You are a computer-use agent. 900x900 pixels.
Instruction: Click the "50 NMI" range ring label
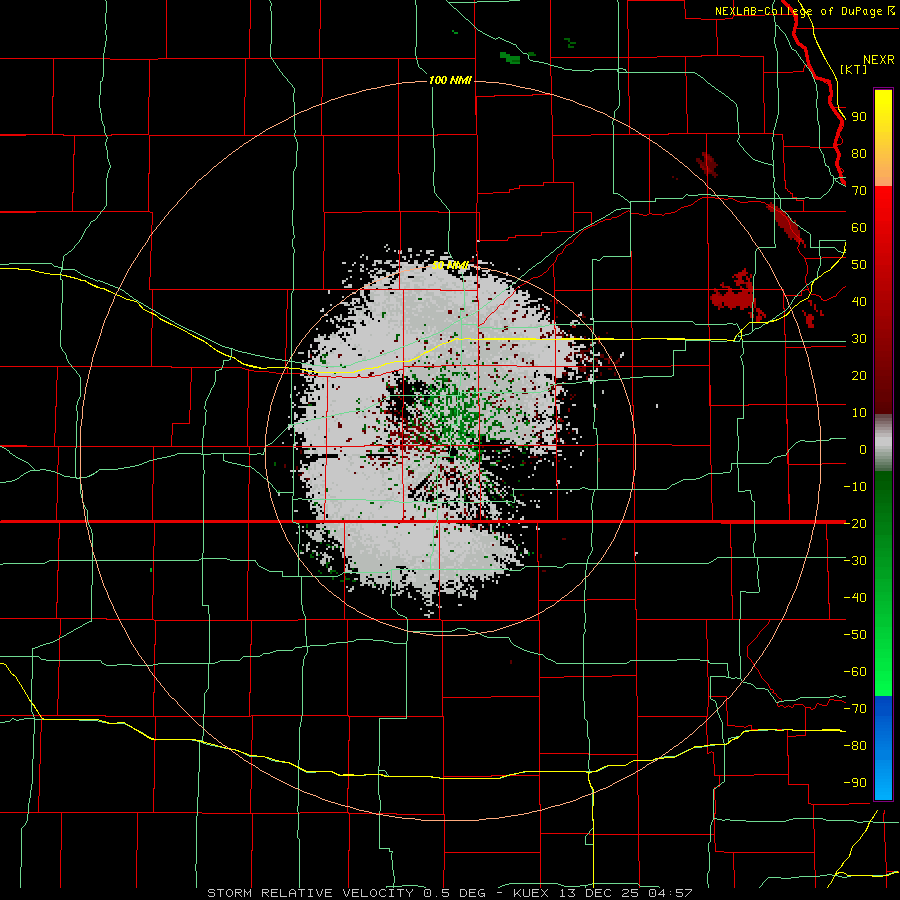coord(450,265)
